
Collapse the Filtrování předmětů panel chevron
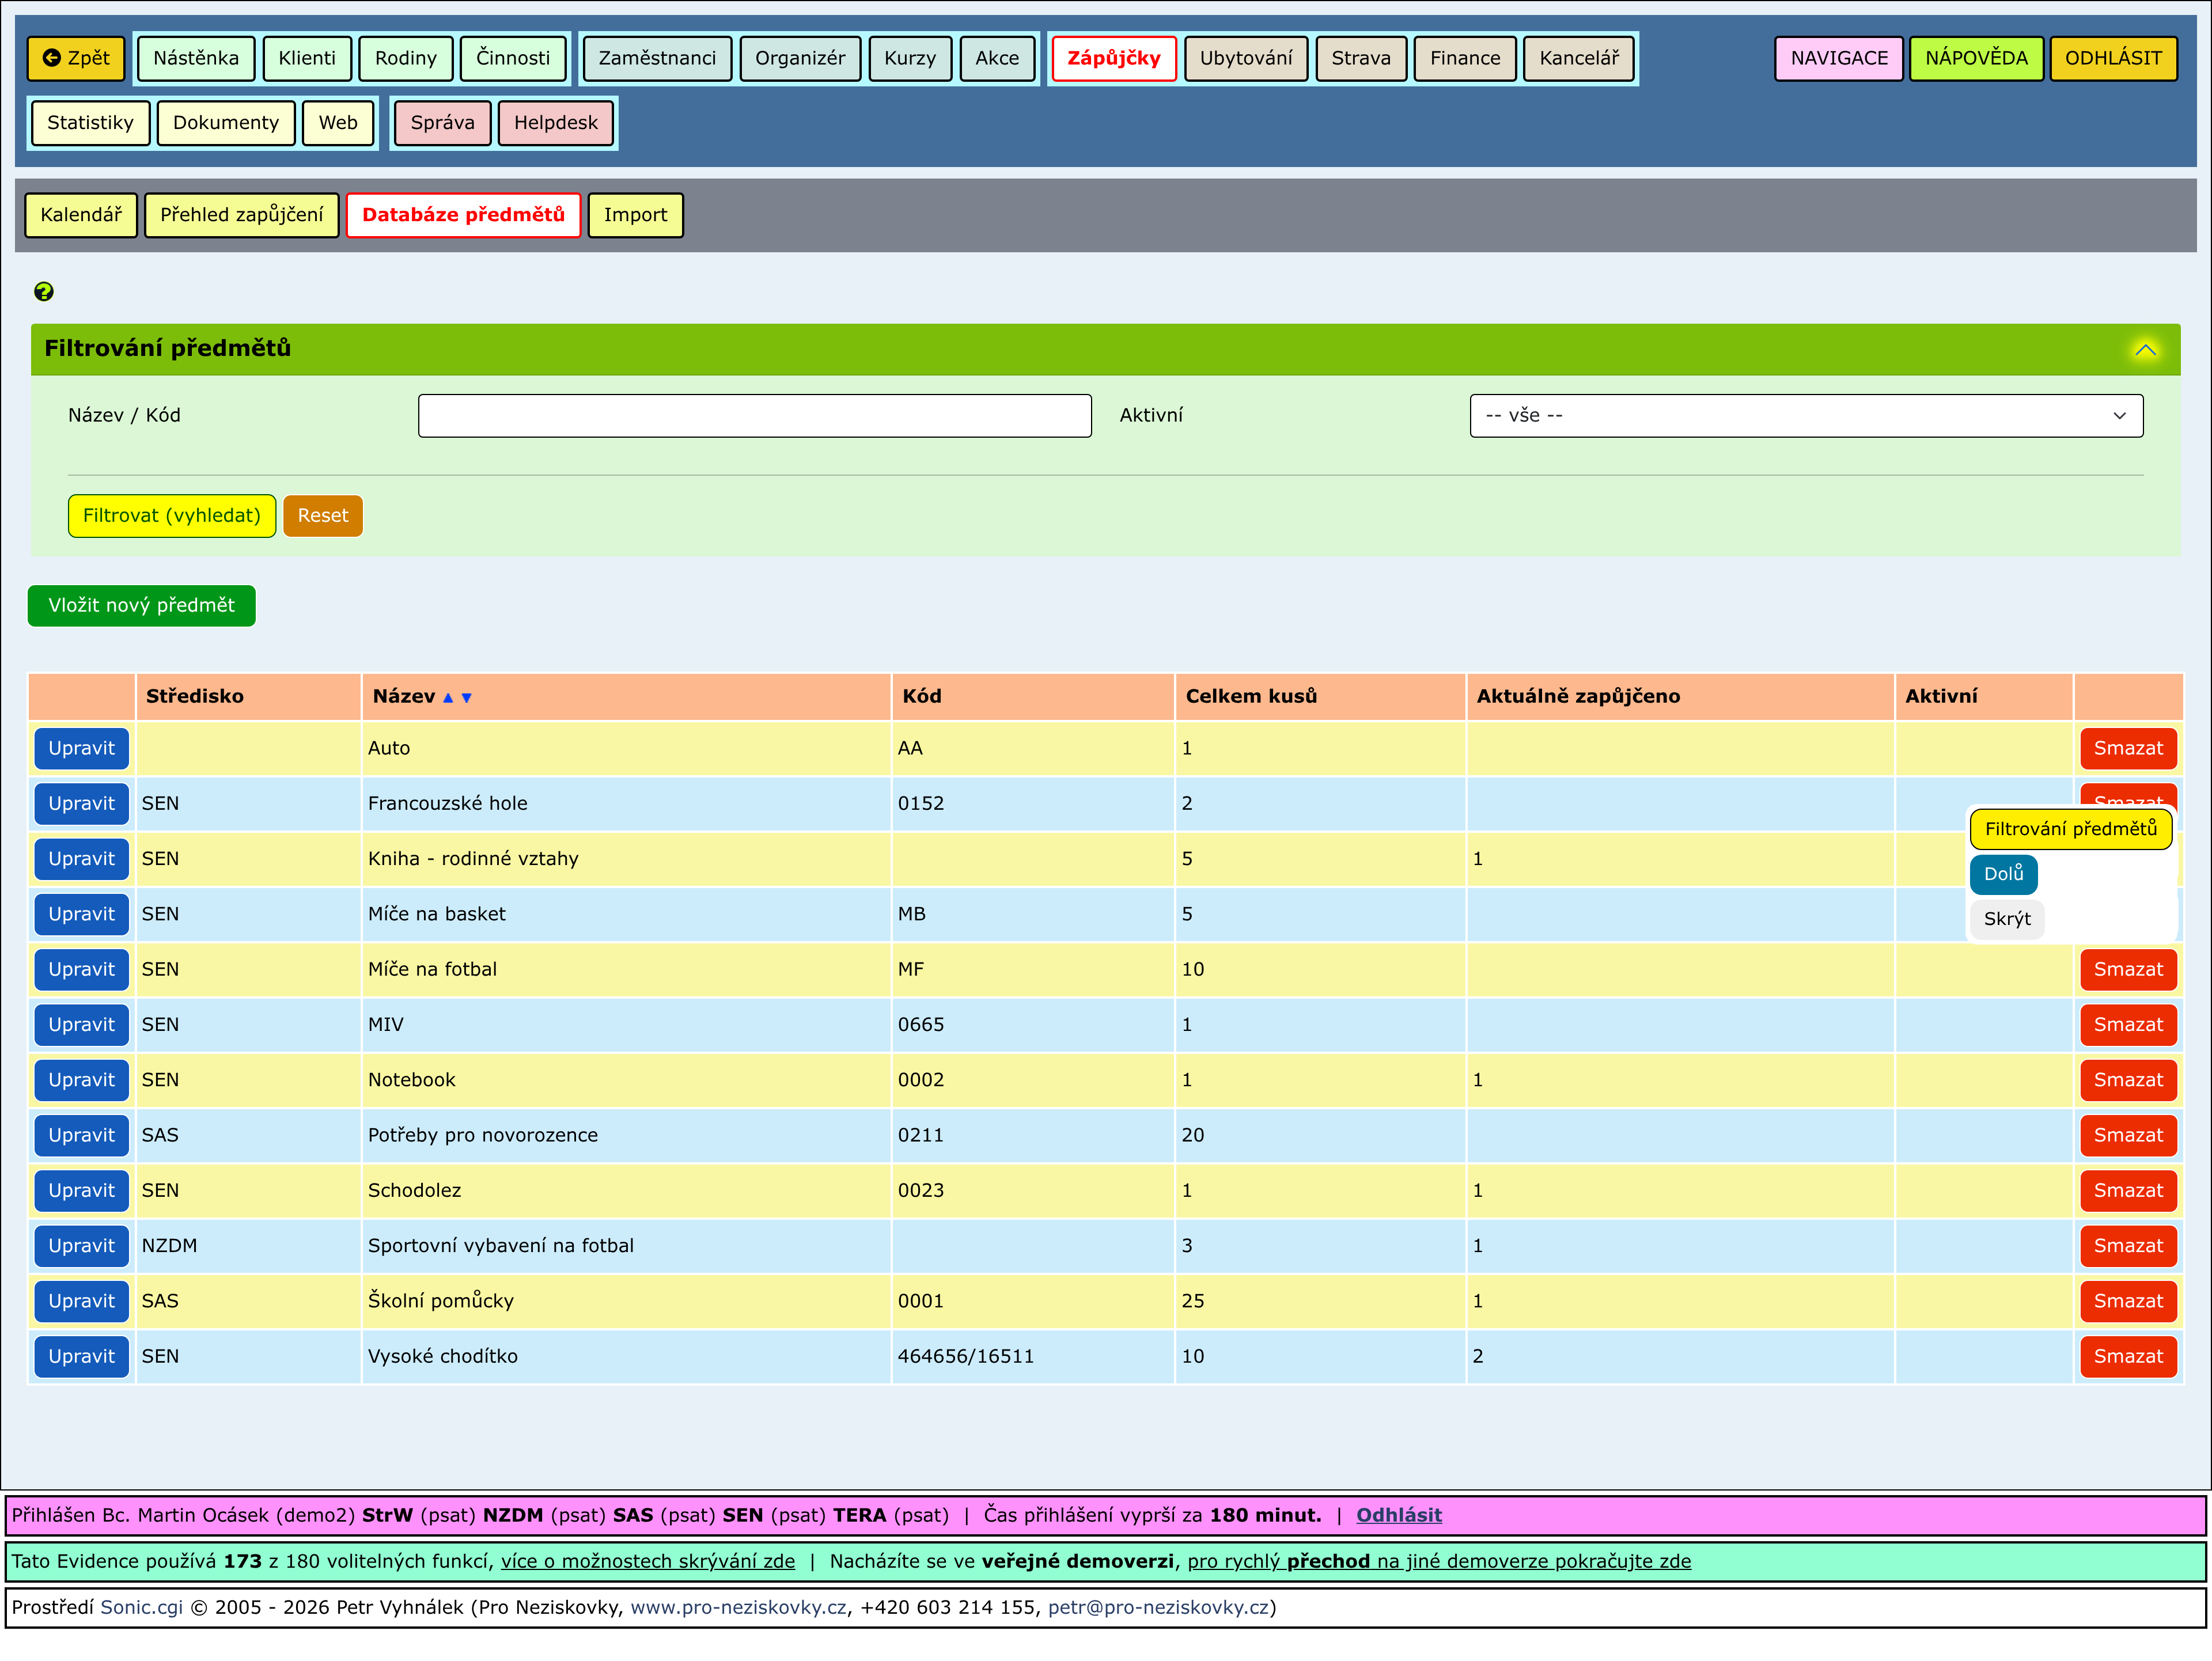2145,349
